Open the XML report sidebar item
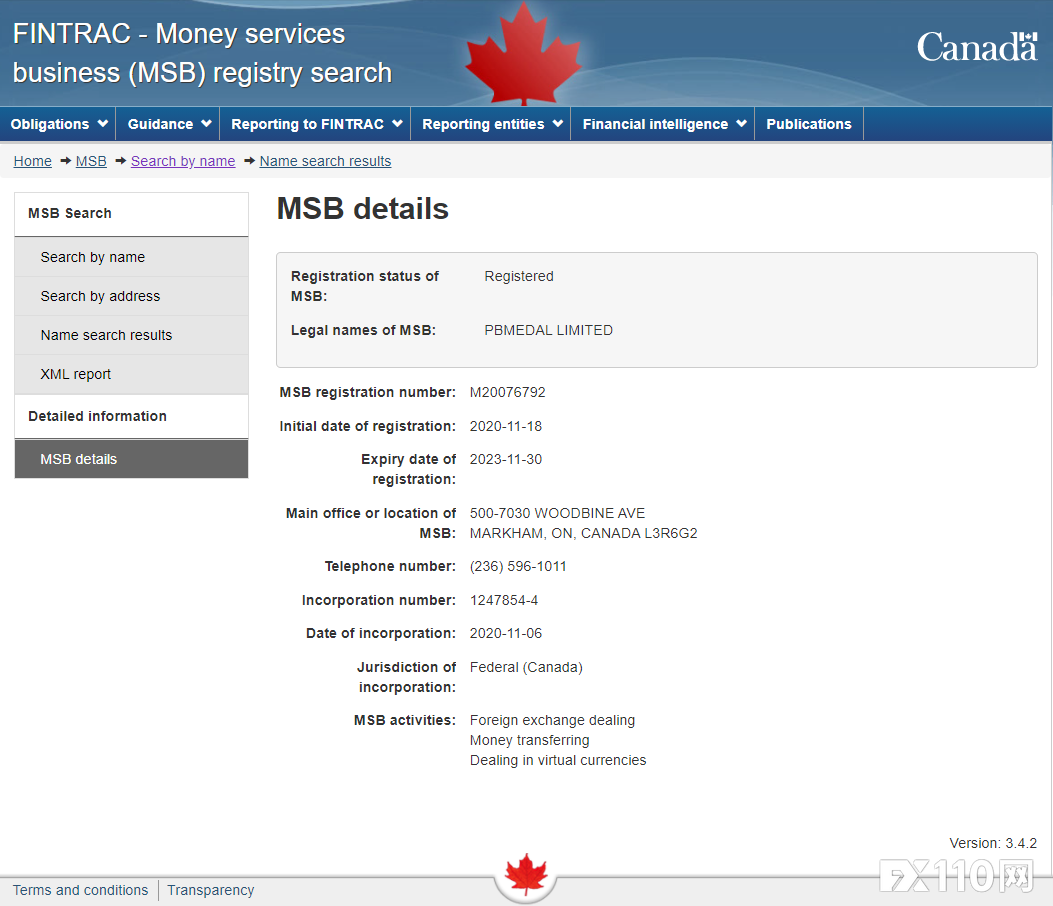Image resolution: width=1053 pixels, height=906 pixels. pos(76,374)
